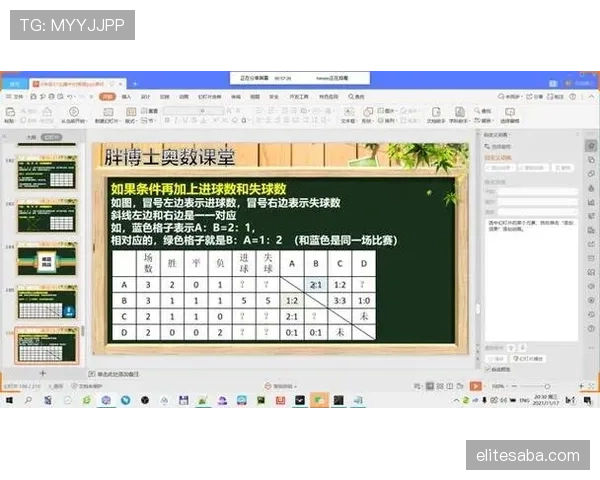Screen dimensions: 600x480
Task: Open the Insert ribbon tab
Action: point(126,97)
